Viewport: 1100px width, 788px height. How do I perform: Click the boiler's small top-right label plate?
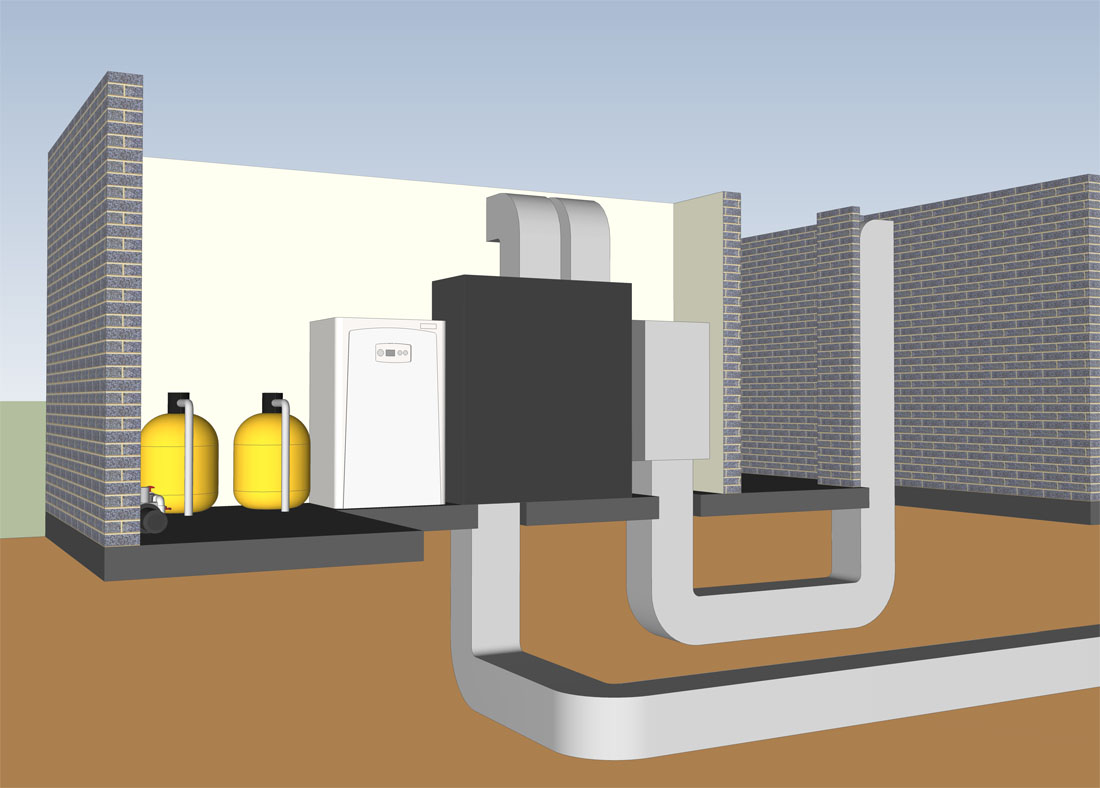point(428,326)
